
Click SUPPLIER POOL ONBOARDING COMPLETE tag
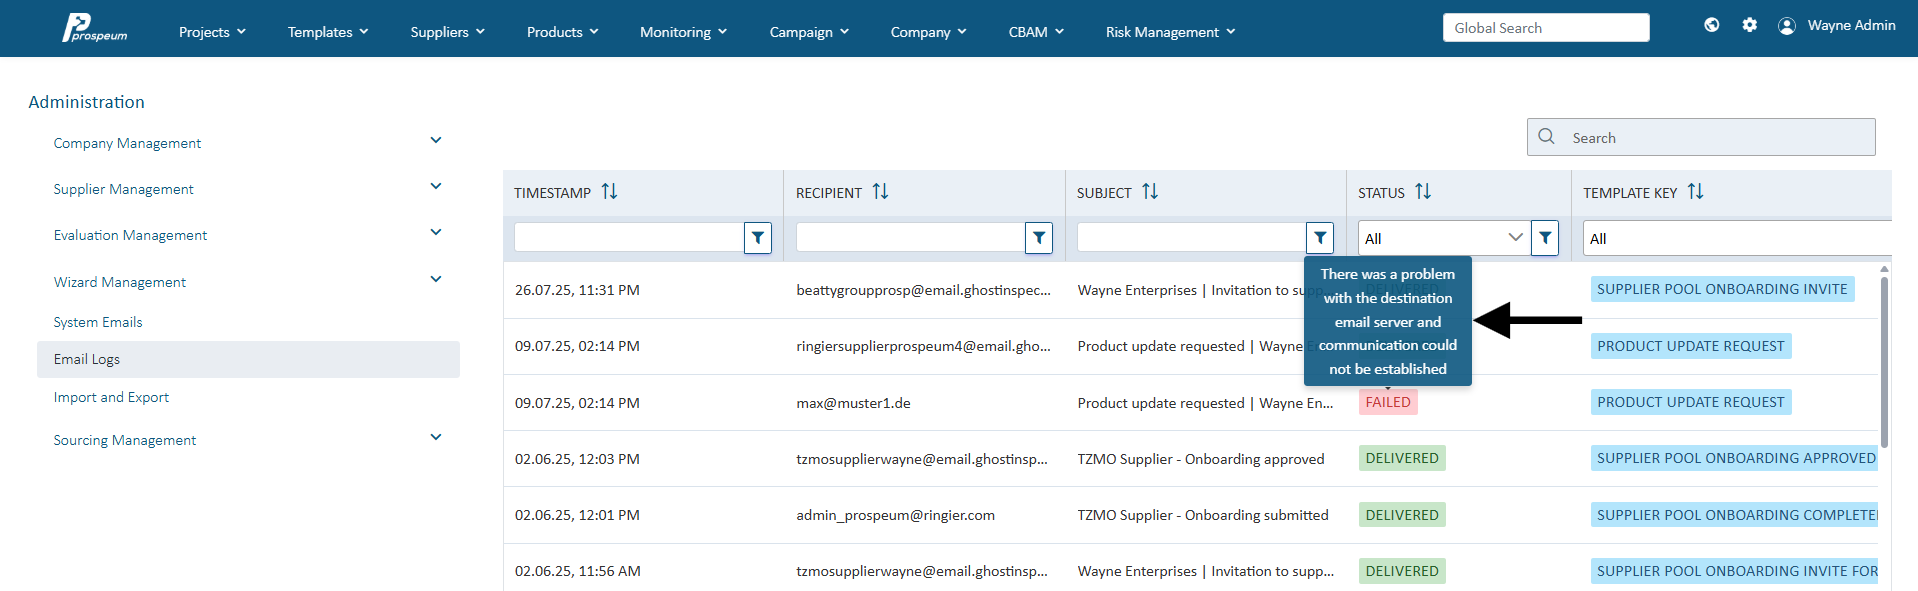pyautogui.click(x=1736, y=515)
